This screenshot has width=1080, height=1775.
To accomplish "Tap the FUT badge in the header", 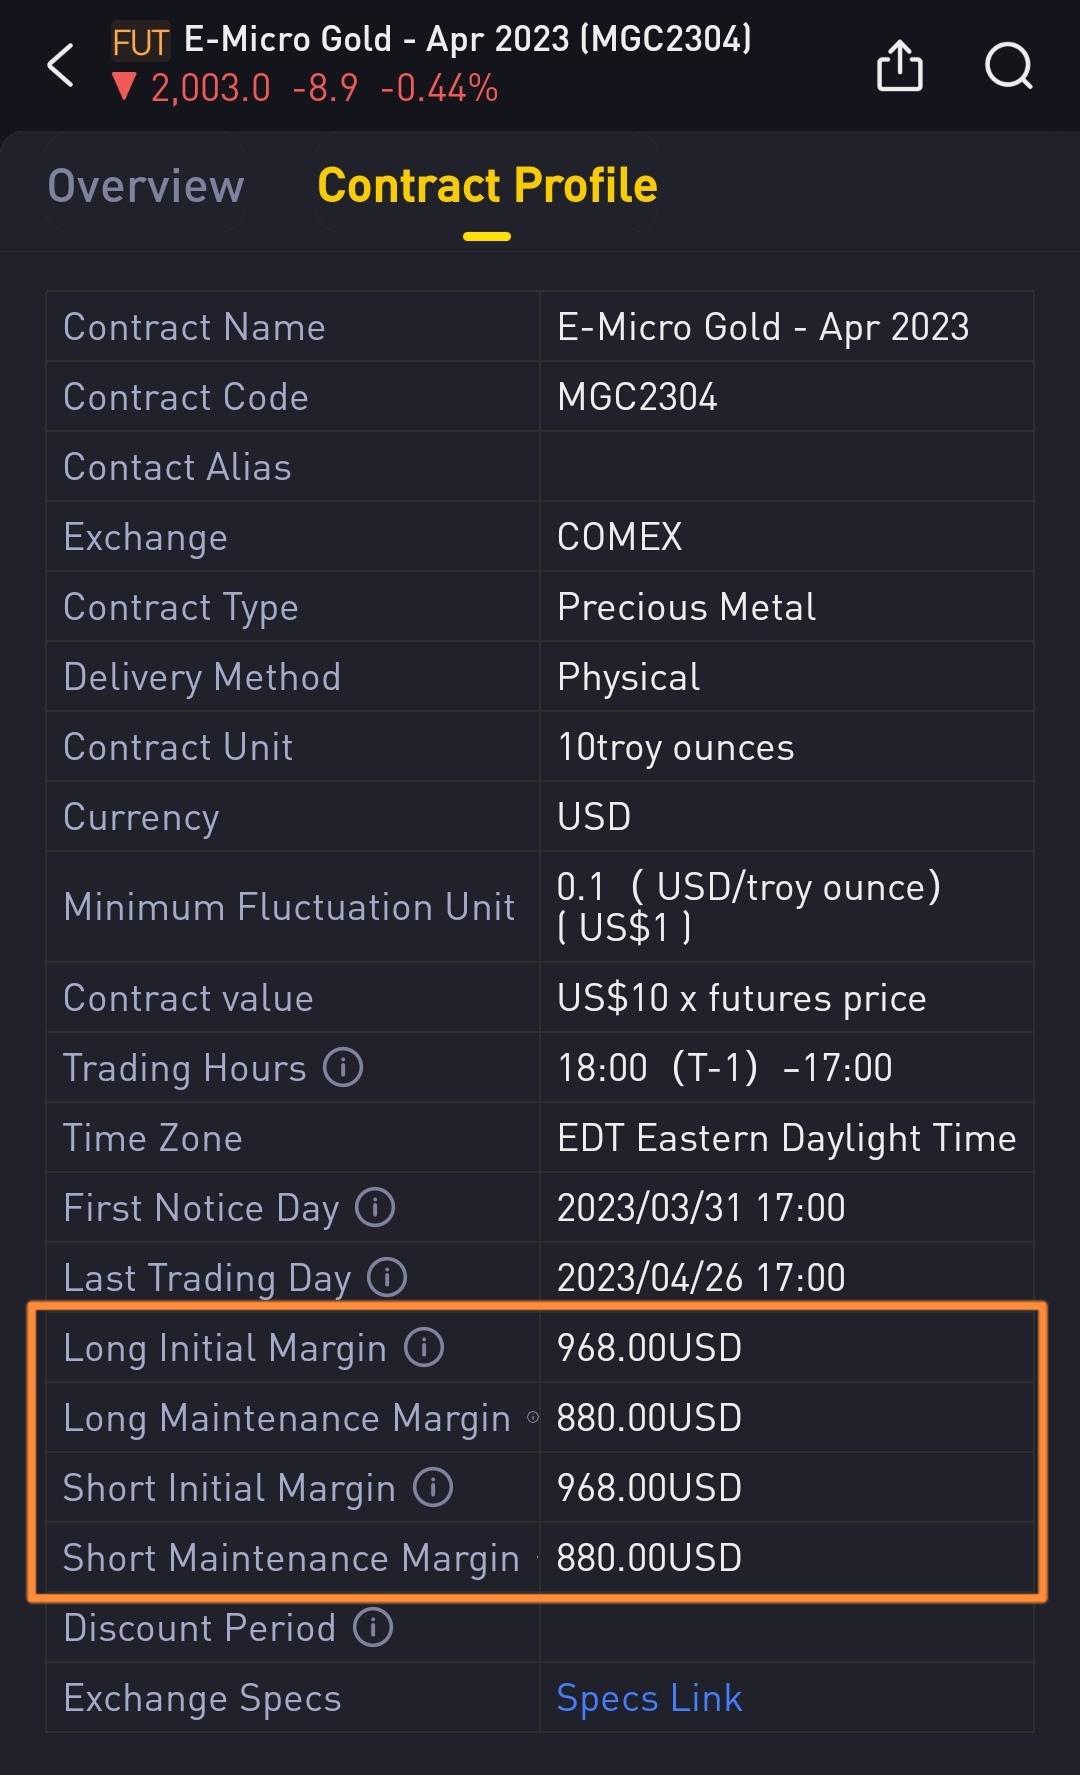I will click(x=140, y=42).
